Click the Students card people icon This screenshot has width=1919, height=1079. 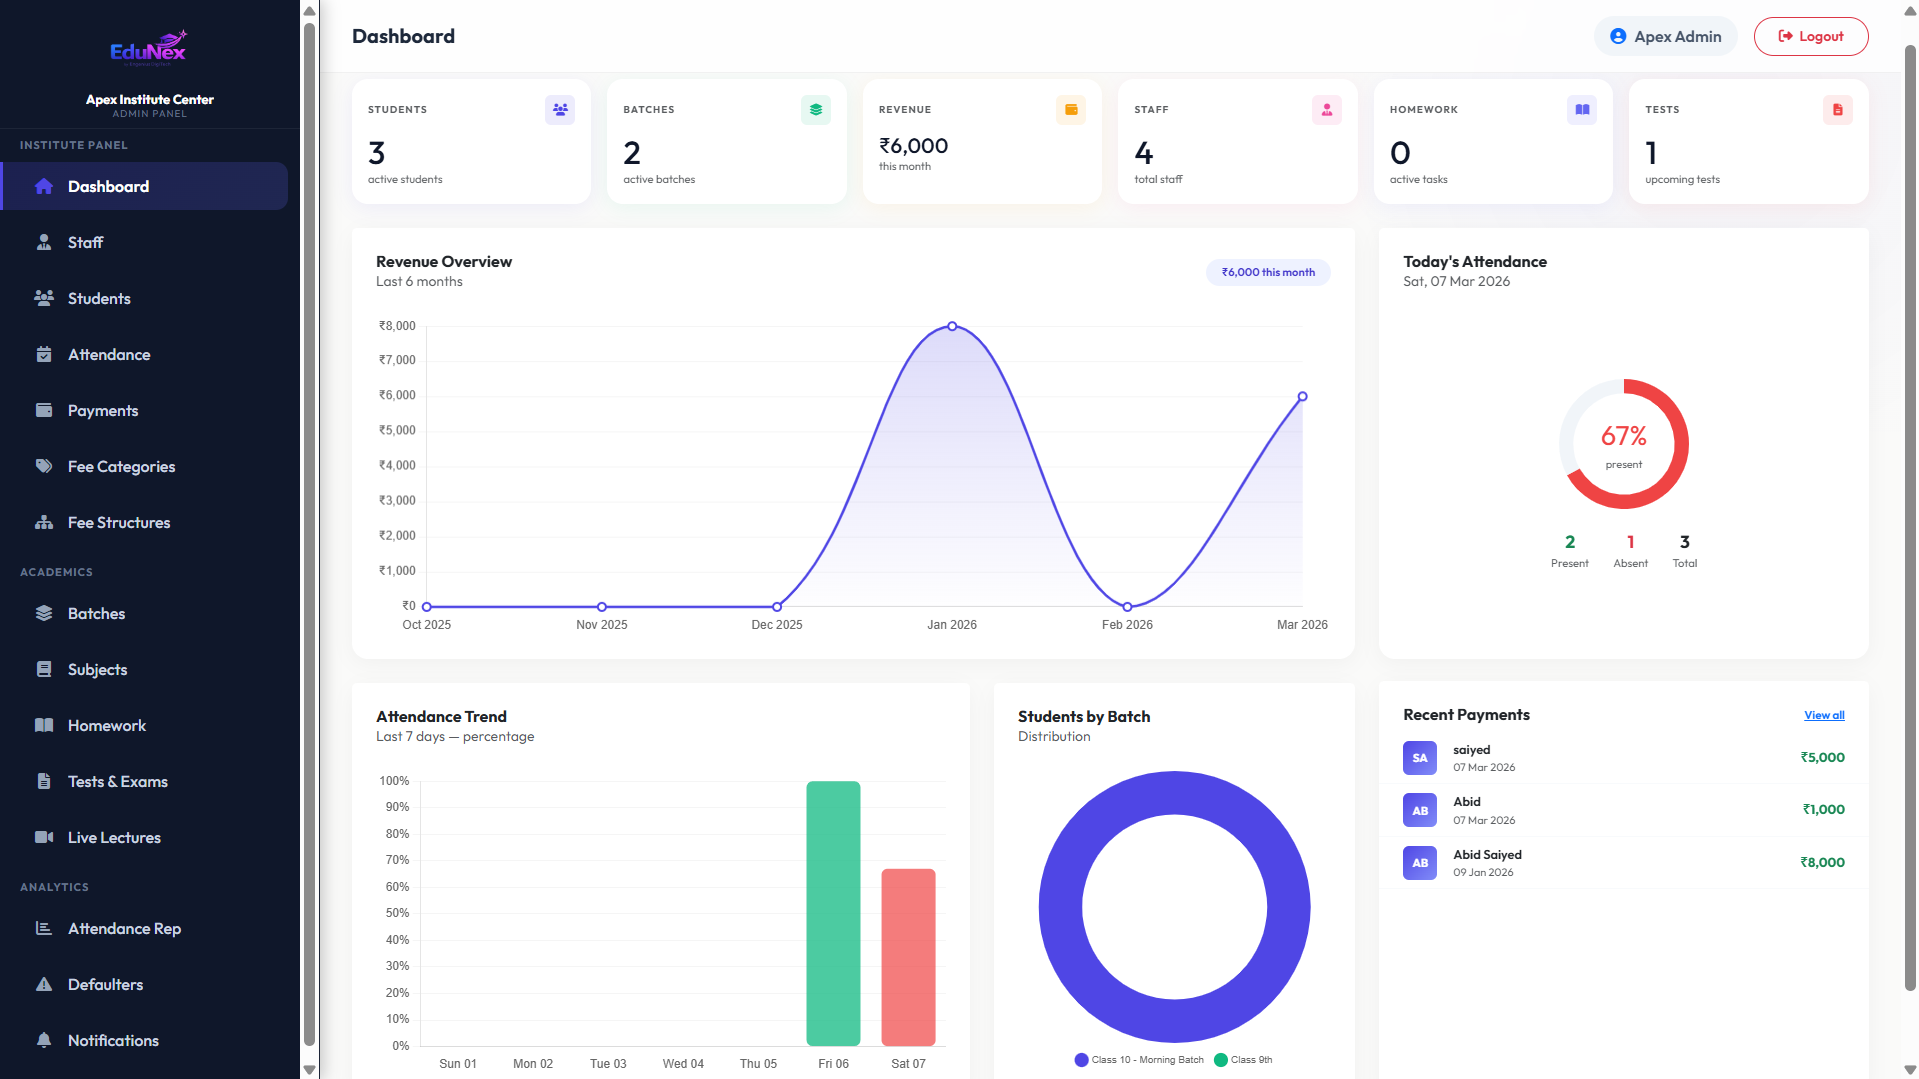point(560,110)
